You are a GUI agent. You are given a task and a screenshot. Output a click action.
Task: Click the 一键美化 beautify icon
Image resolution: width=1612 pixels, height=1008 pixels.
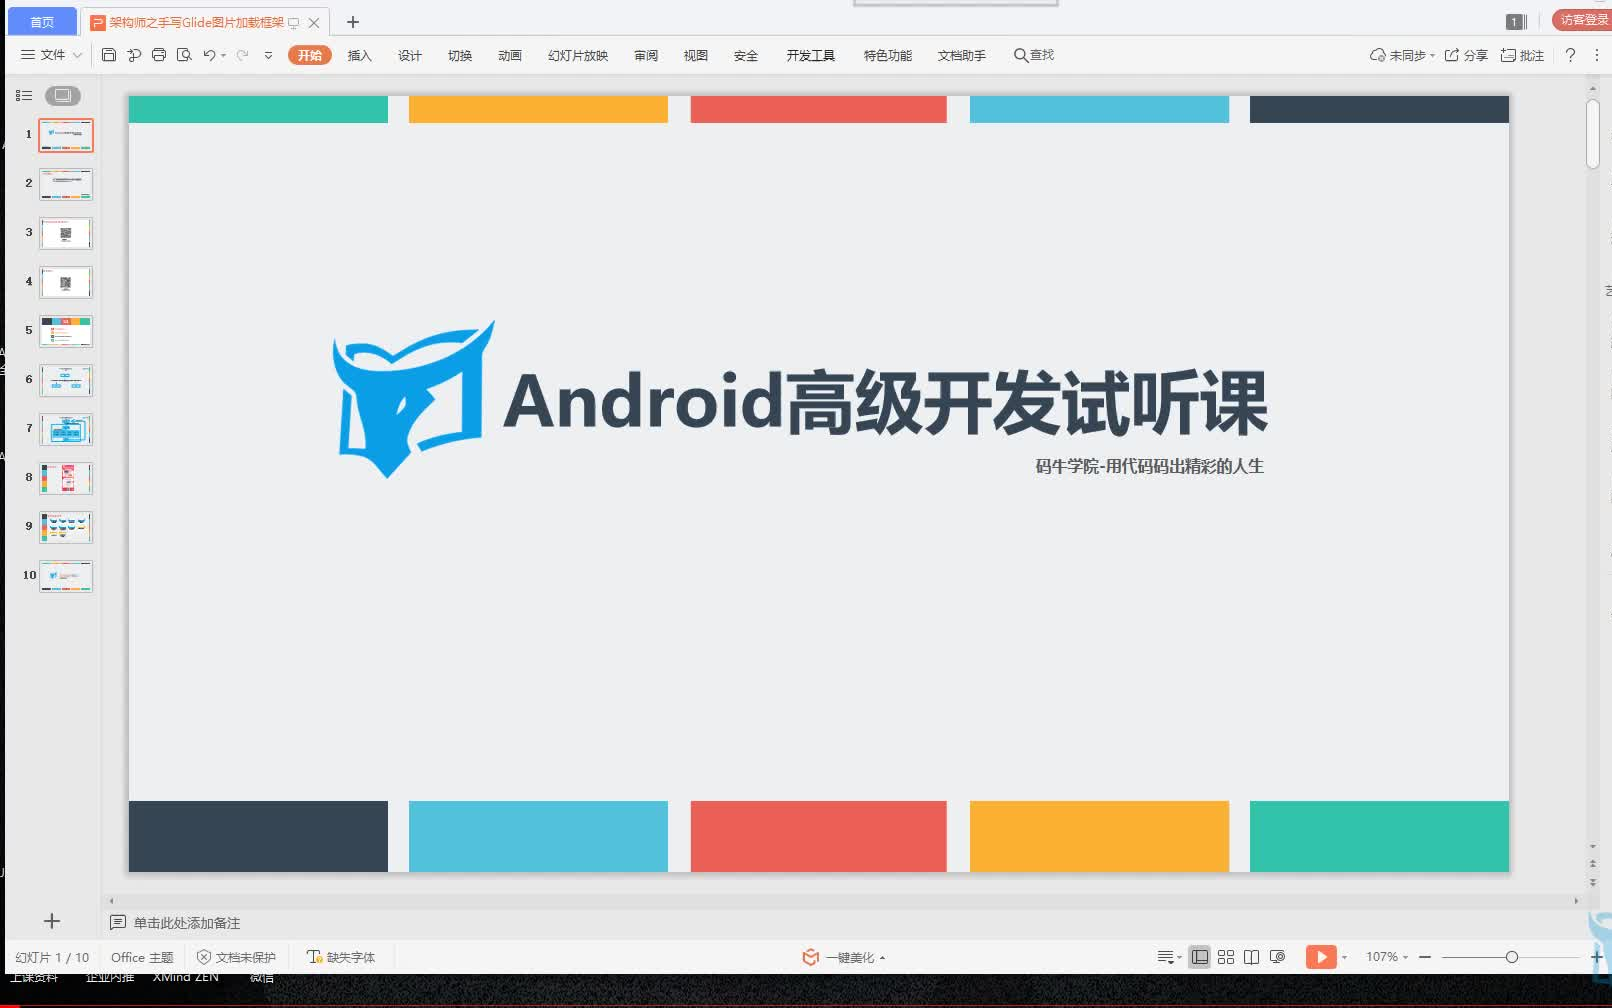coord(810,957)
